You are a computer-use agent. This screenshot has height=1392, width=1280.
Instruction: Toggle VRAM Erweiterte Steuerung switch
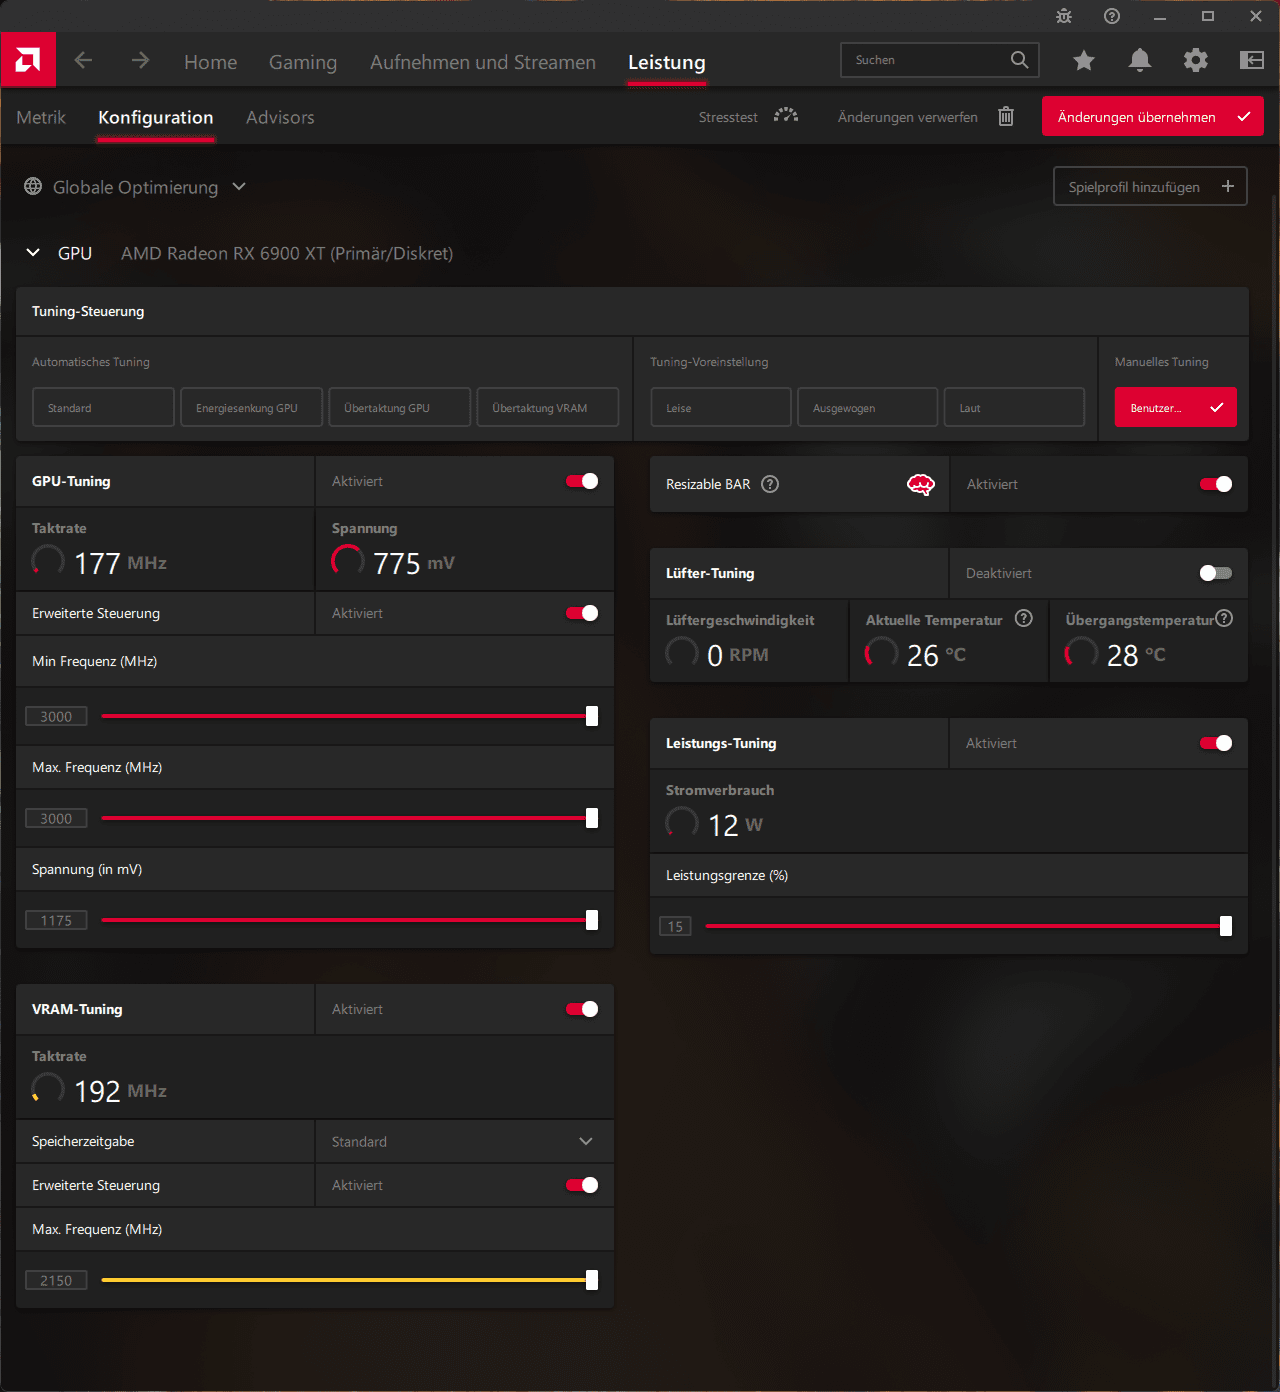point(582,1185)
